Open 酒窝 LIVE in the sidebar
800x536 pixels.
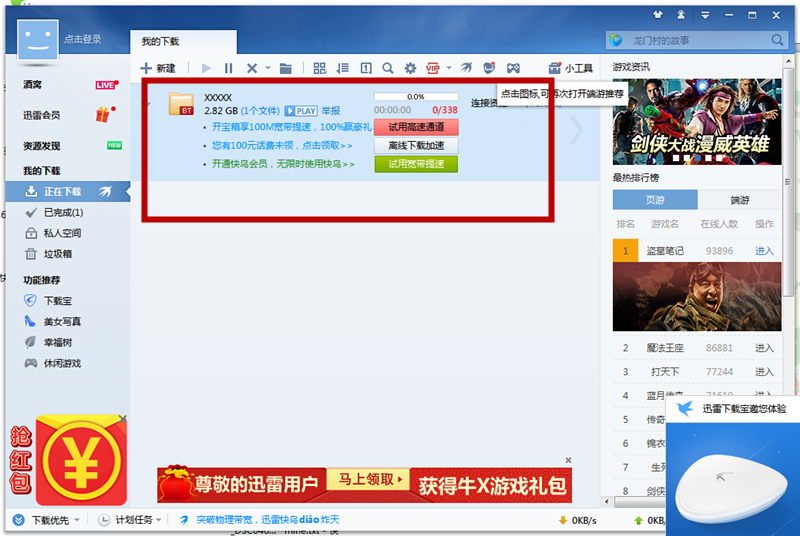[69, 85]
